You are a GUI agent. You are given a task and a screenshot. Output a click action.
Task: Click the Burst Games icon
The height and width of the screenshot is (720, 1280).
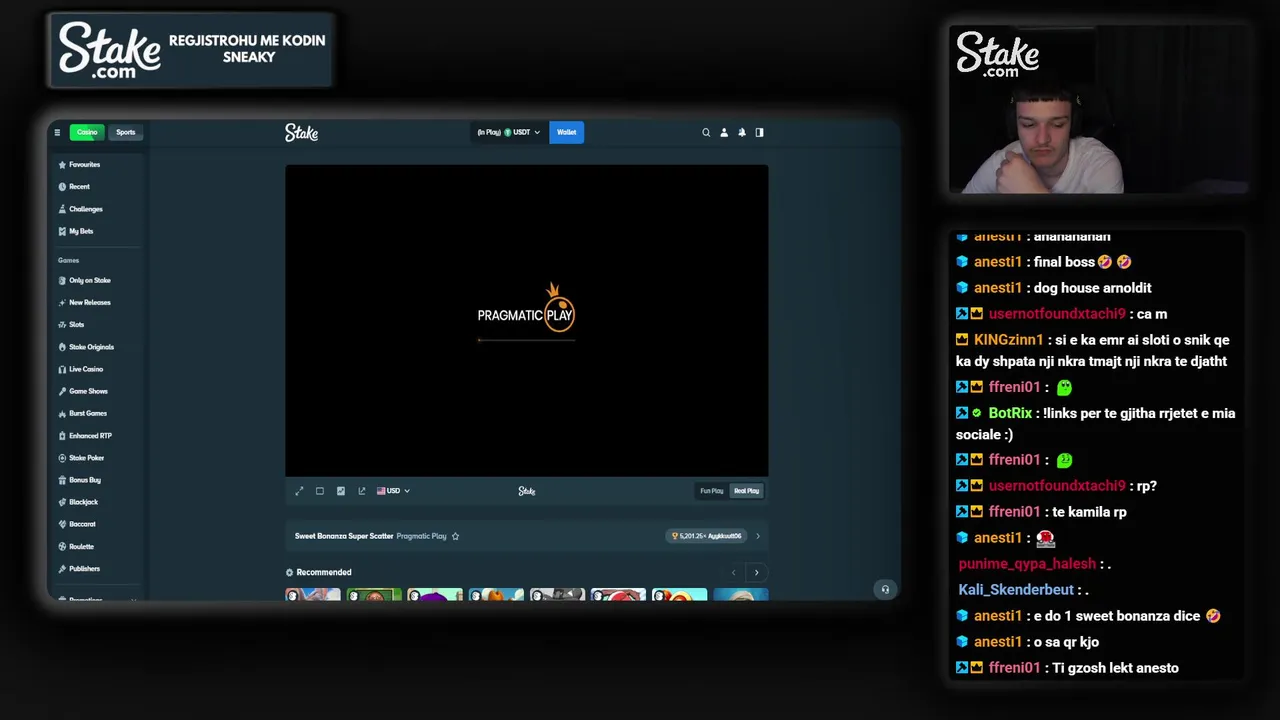pyautogui.click(x=62, y=413)
